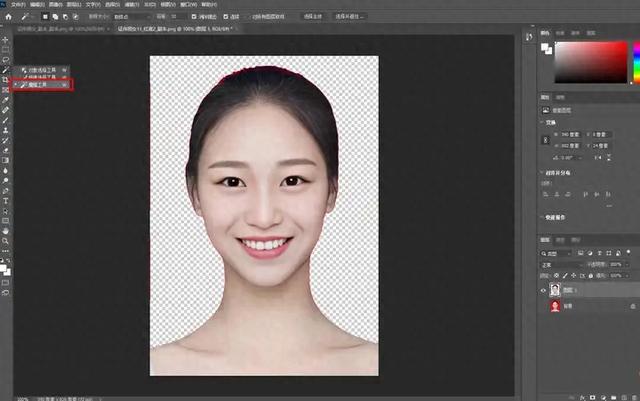Select the Lasso tool
Viewport: 640px width, 401px height.
(5, 60)
